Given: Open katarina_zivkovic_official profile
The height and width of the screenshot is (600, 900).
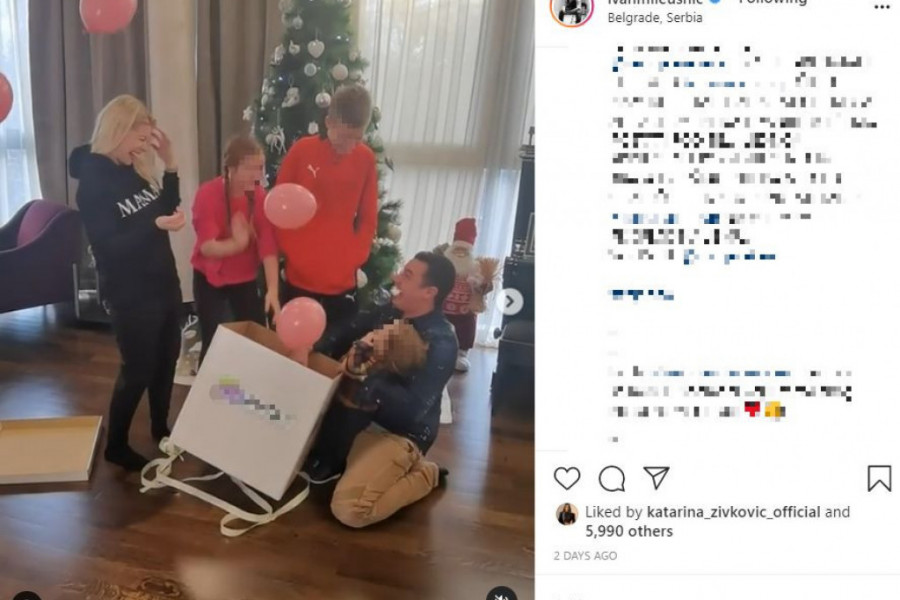Looking at the screenshot, I should (x=733, y=512).
